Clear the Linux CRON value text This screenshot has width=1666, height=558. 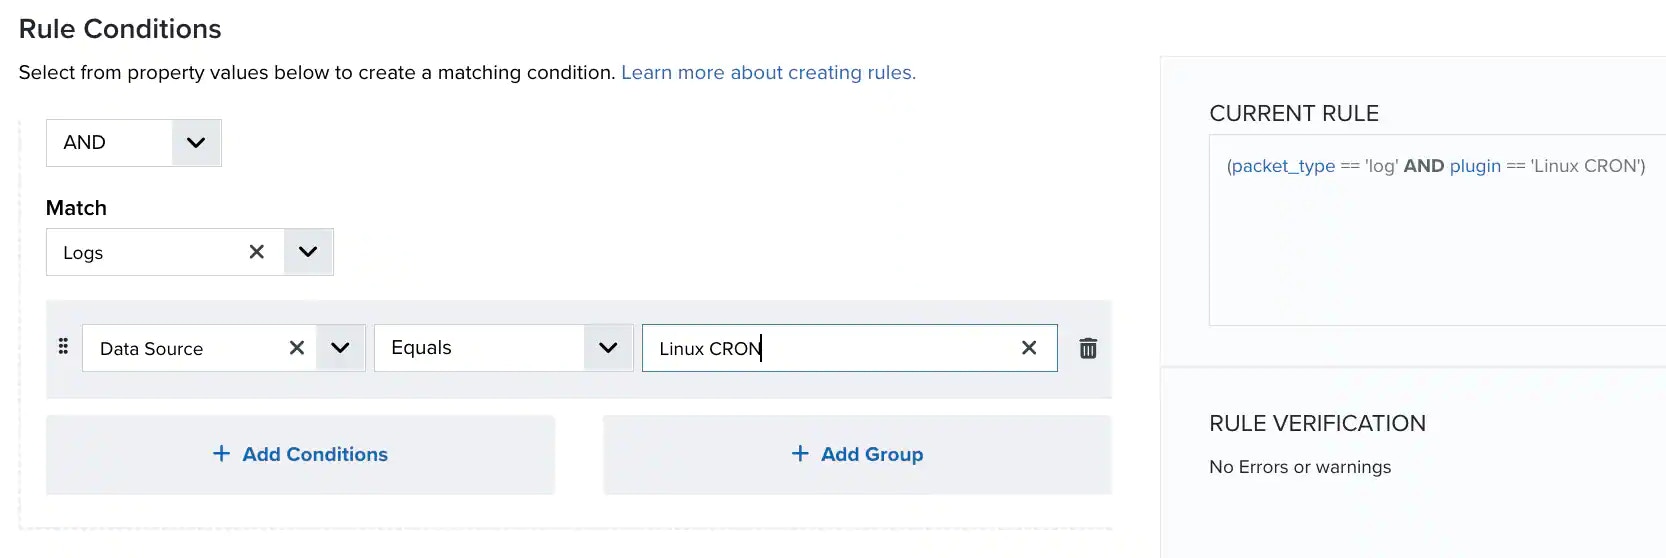pyautogui.click(x=1029, y=348)
